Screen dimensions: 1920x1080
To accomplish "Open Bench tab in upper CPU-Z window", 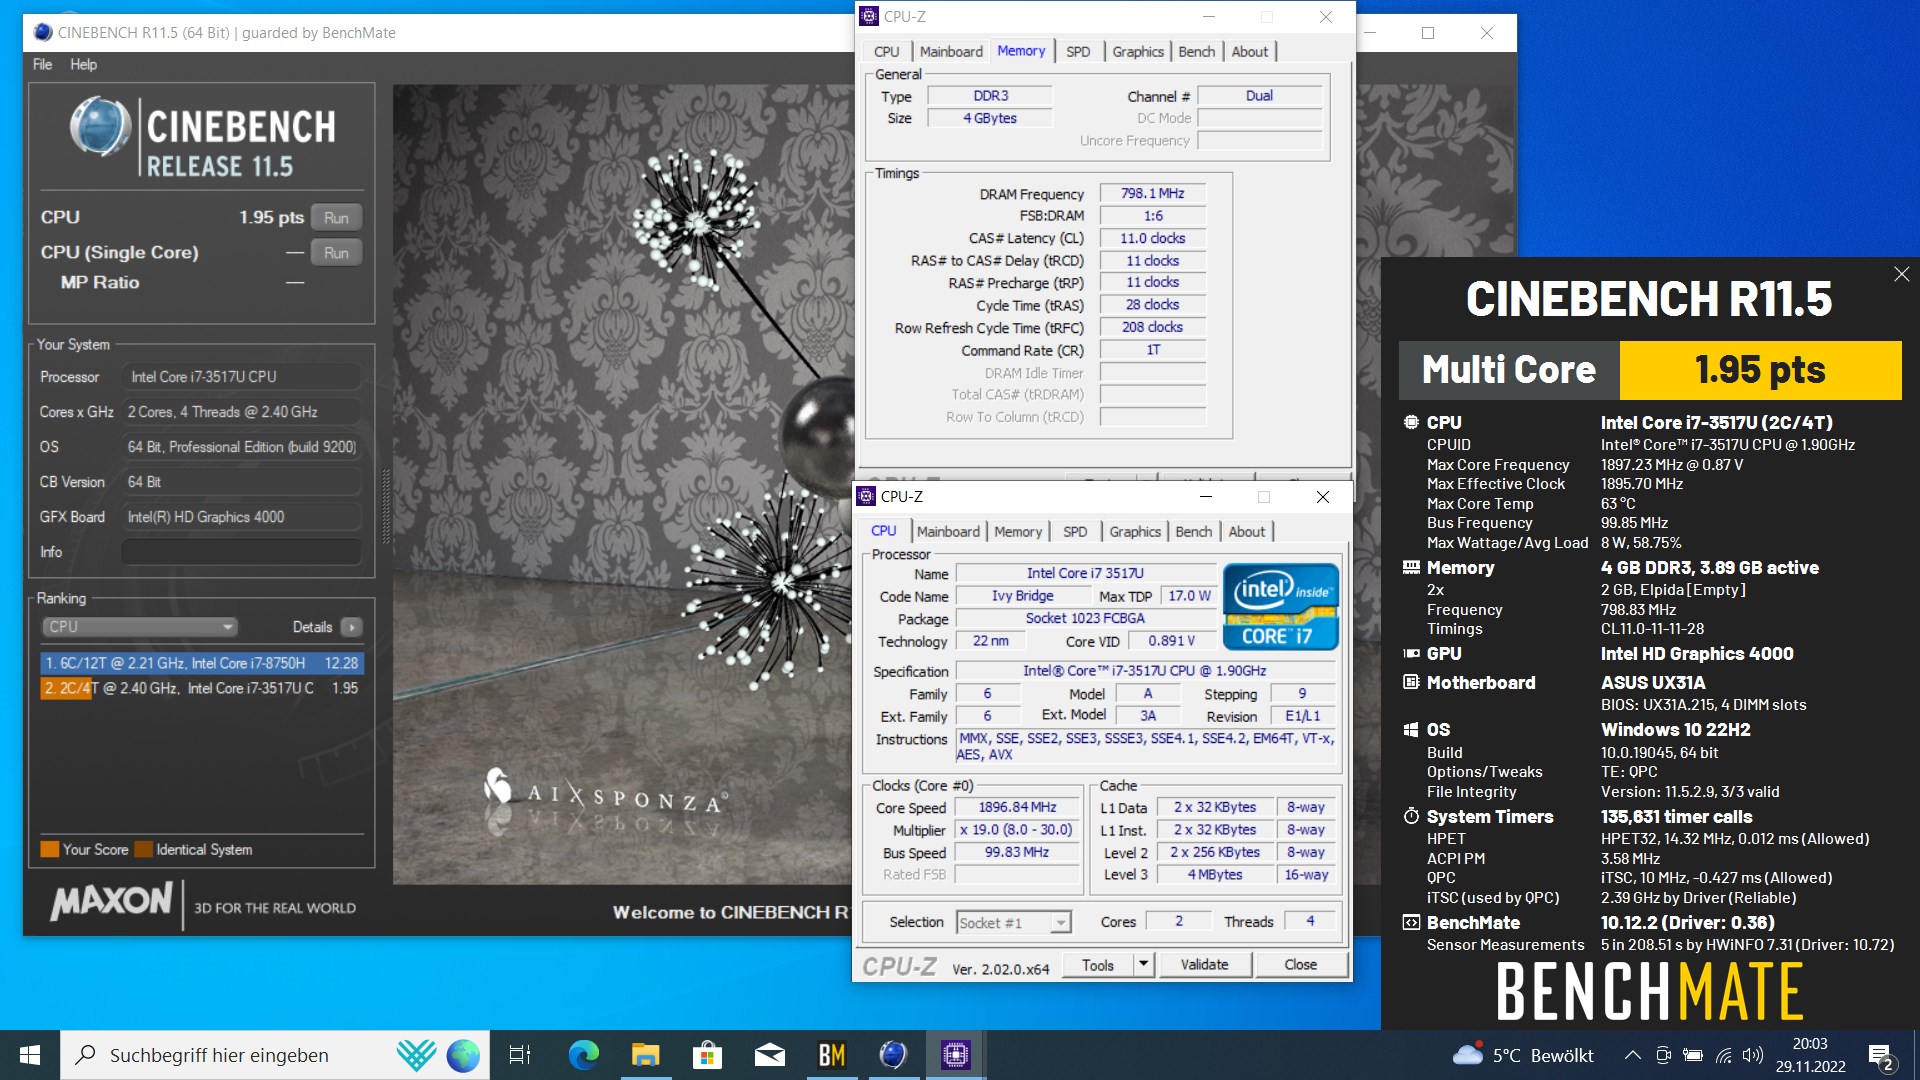I will [1196, 52].
